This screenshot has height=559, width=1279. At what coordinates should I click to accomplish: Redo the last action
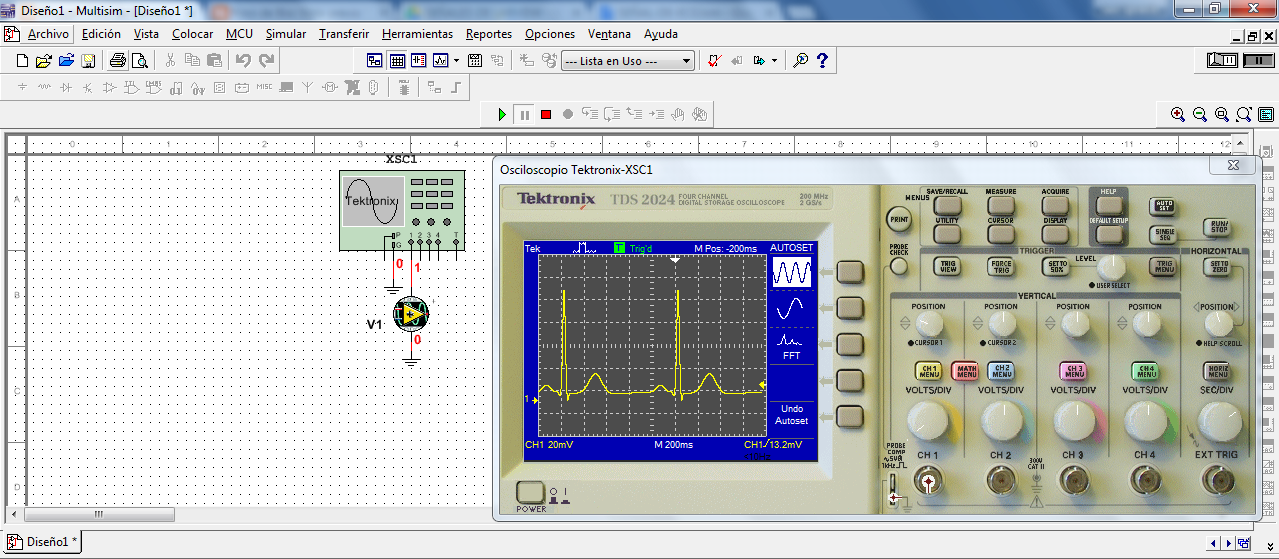click(266, 61)
